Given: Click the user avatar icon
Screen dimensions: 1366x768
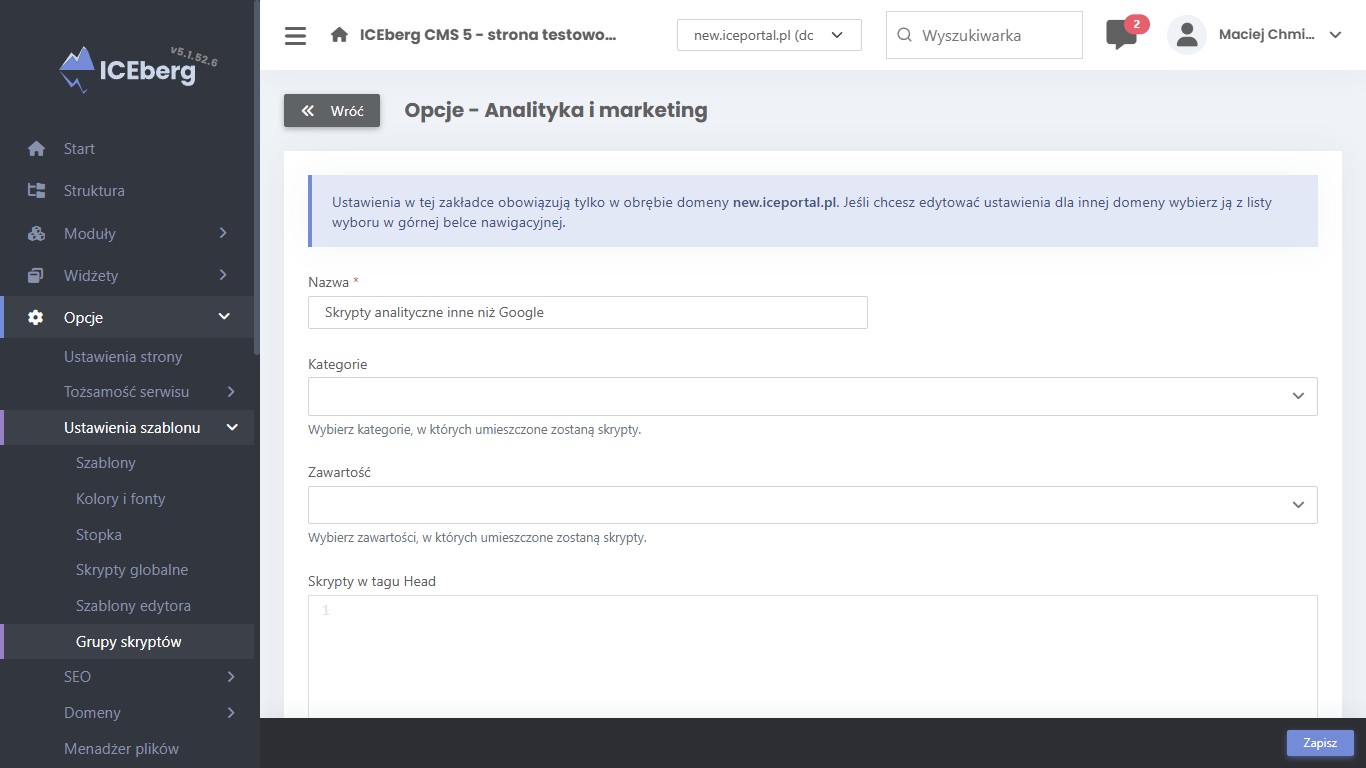Looking at the screenshot, I should [1187, 35].
